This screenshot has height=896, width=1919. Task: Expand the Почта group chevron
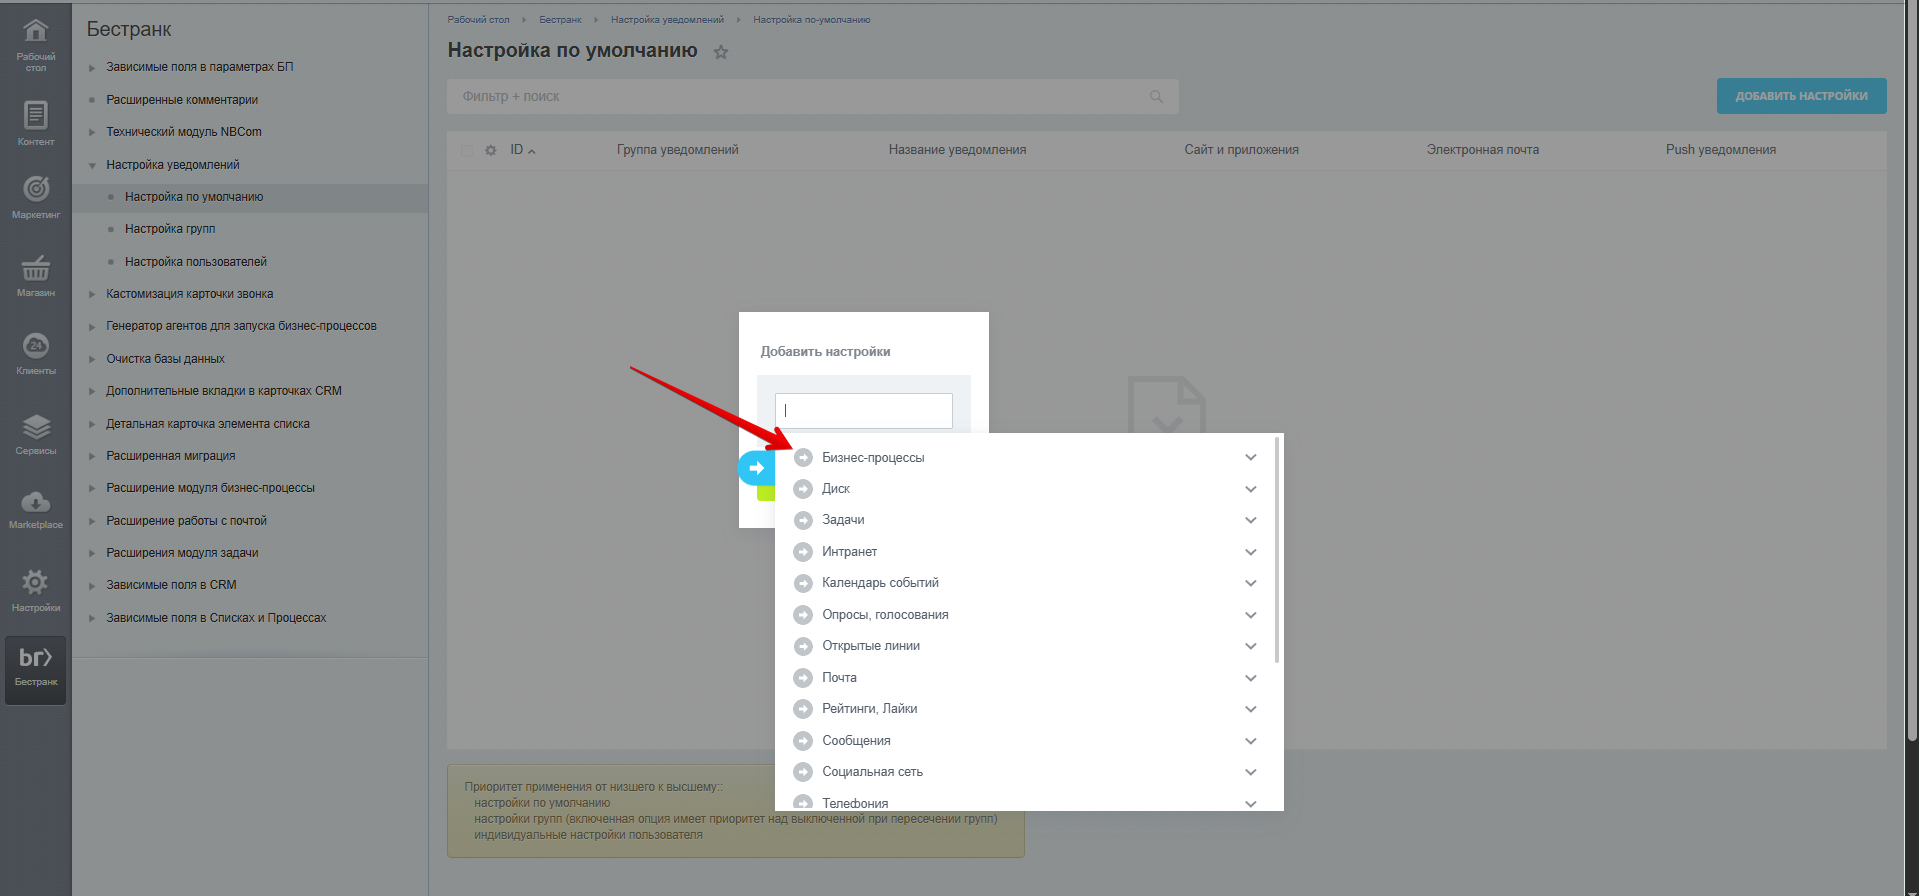(x=1250, y=678)
